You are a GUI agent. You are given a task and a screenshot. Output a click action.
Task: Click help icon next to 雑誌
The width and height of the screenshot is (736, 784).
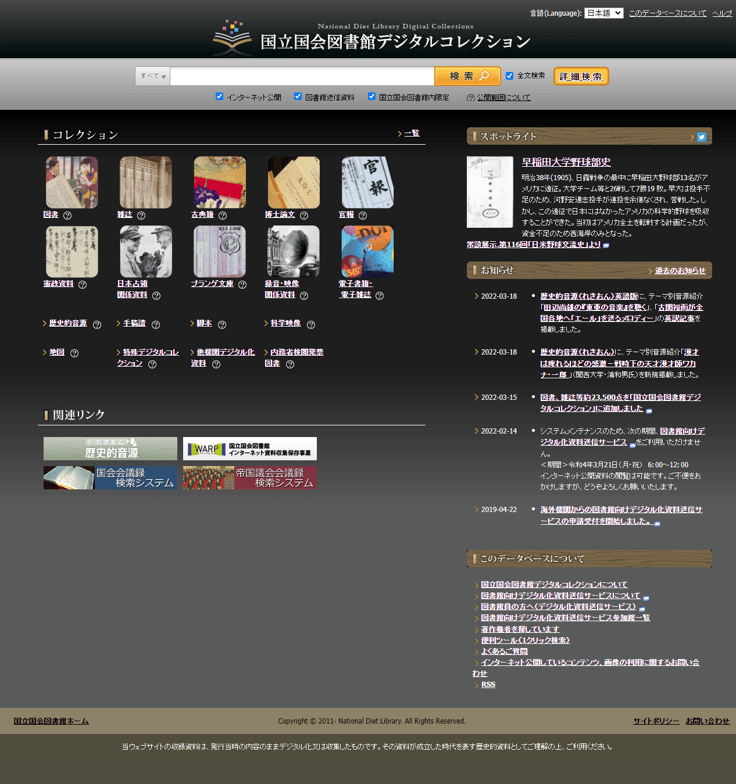point(141,216)
